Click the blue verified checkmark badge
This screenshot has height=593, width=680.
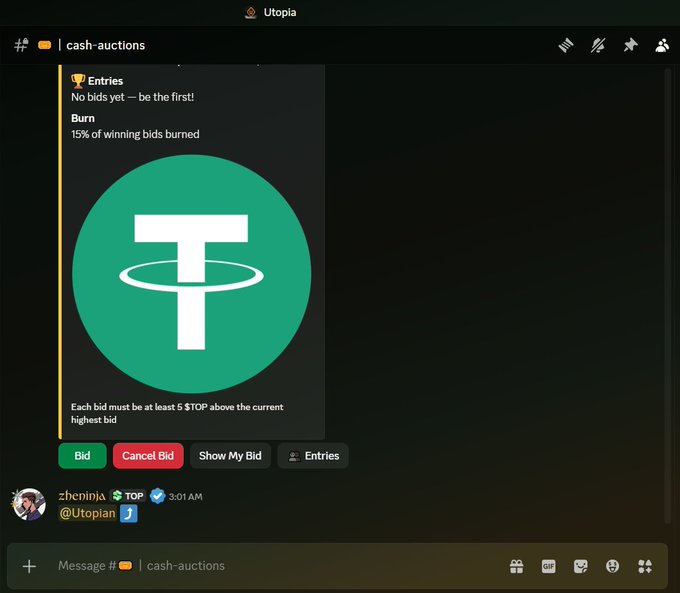(157, 496)
